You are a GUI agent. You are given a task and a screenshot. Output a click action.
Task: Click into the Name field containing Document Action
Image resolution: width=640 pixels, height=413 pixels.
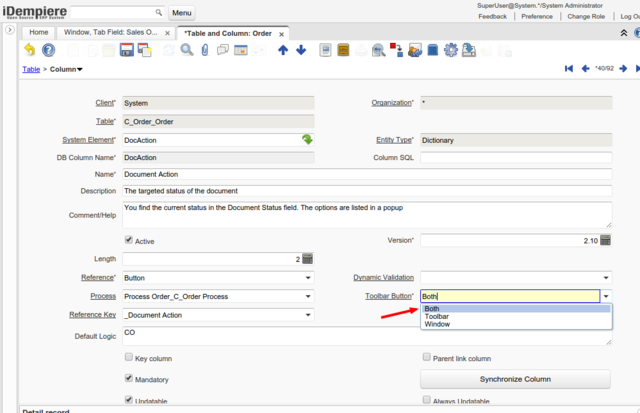pyautogui.click(x=367, y=174)
